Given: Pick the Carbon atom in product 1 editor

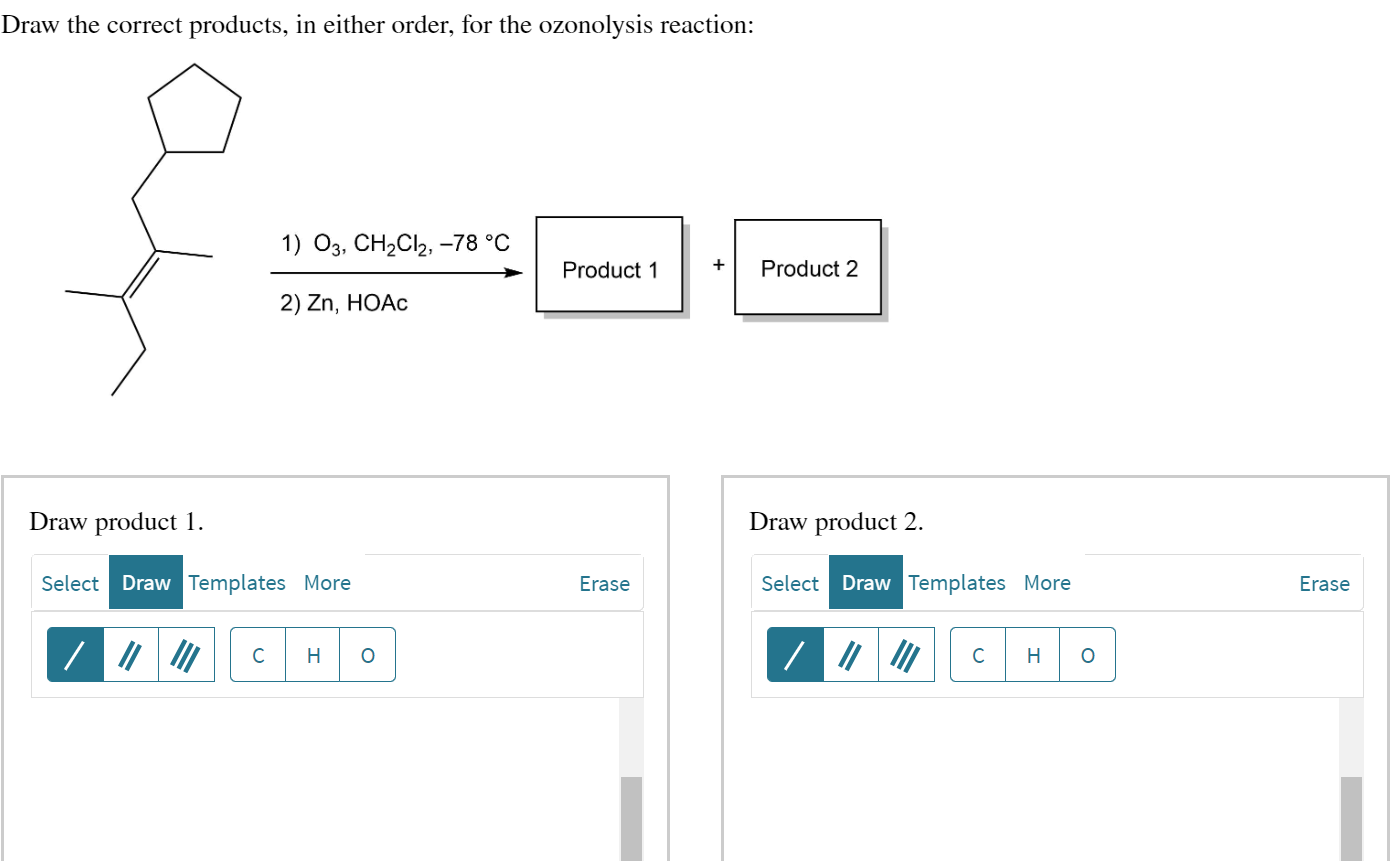Looking at the screenshot, I should tap(258, 655).
